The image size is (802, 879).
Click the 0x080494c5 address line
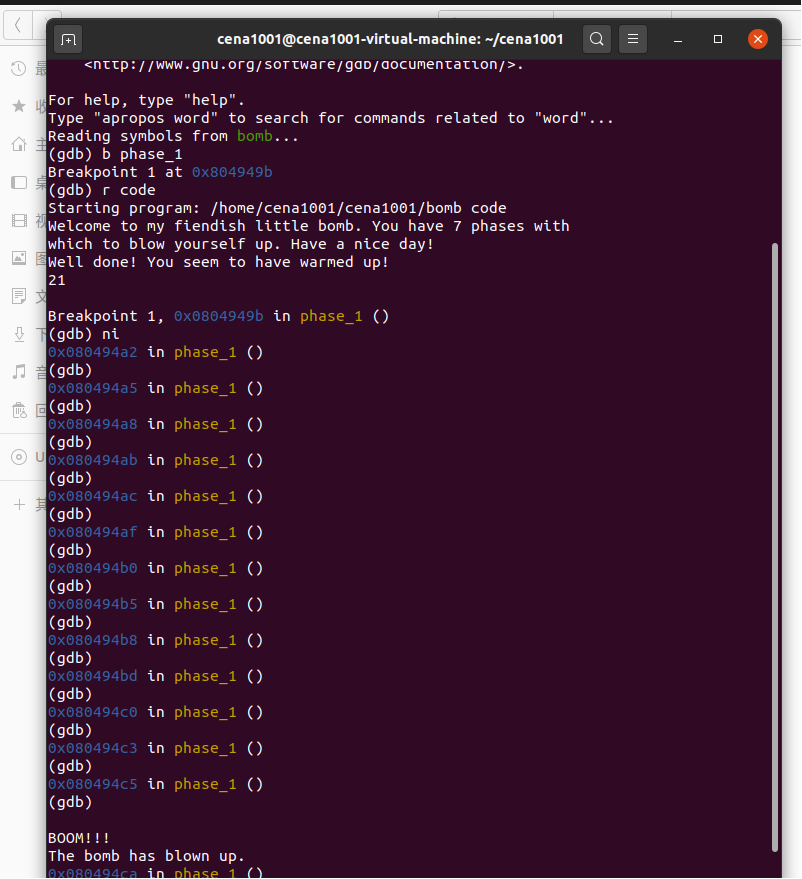(155, 784)
